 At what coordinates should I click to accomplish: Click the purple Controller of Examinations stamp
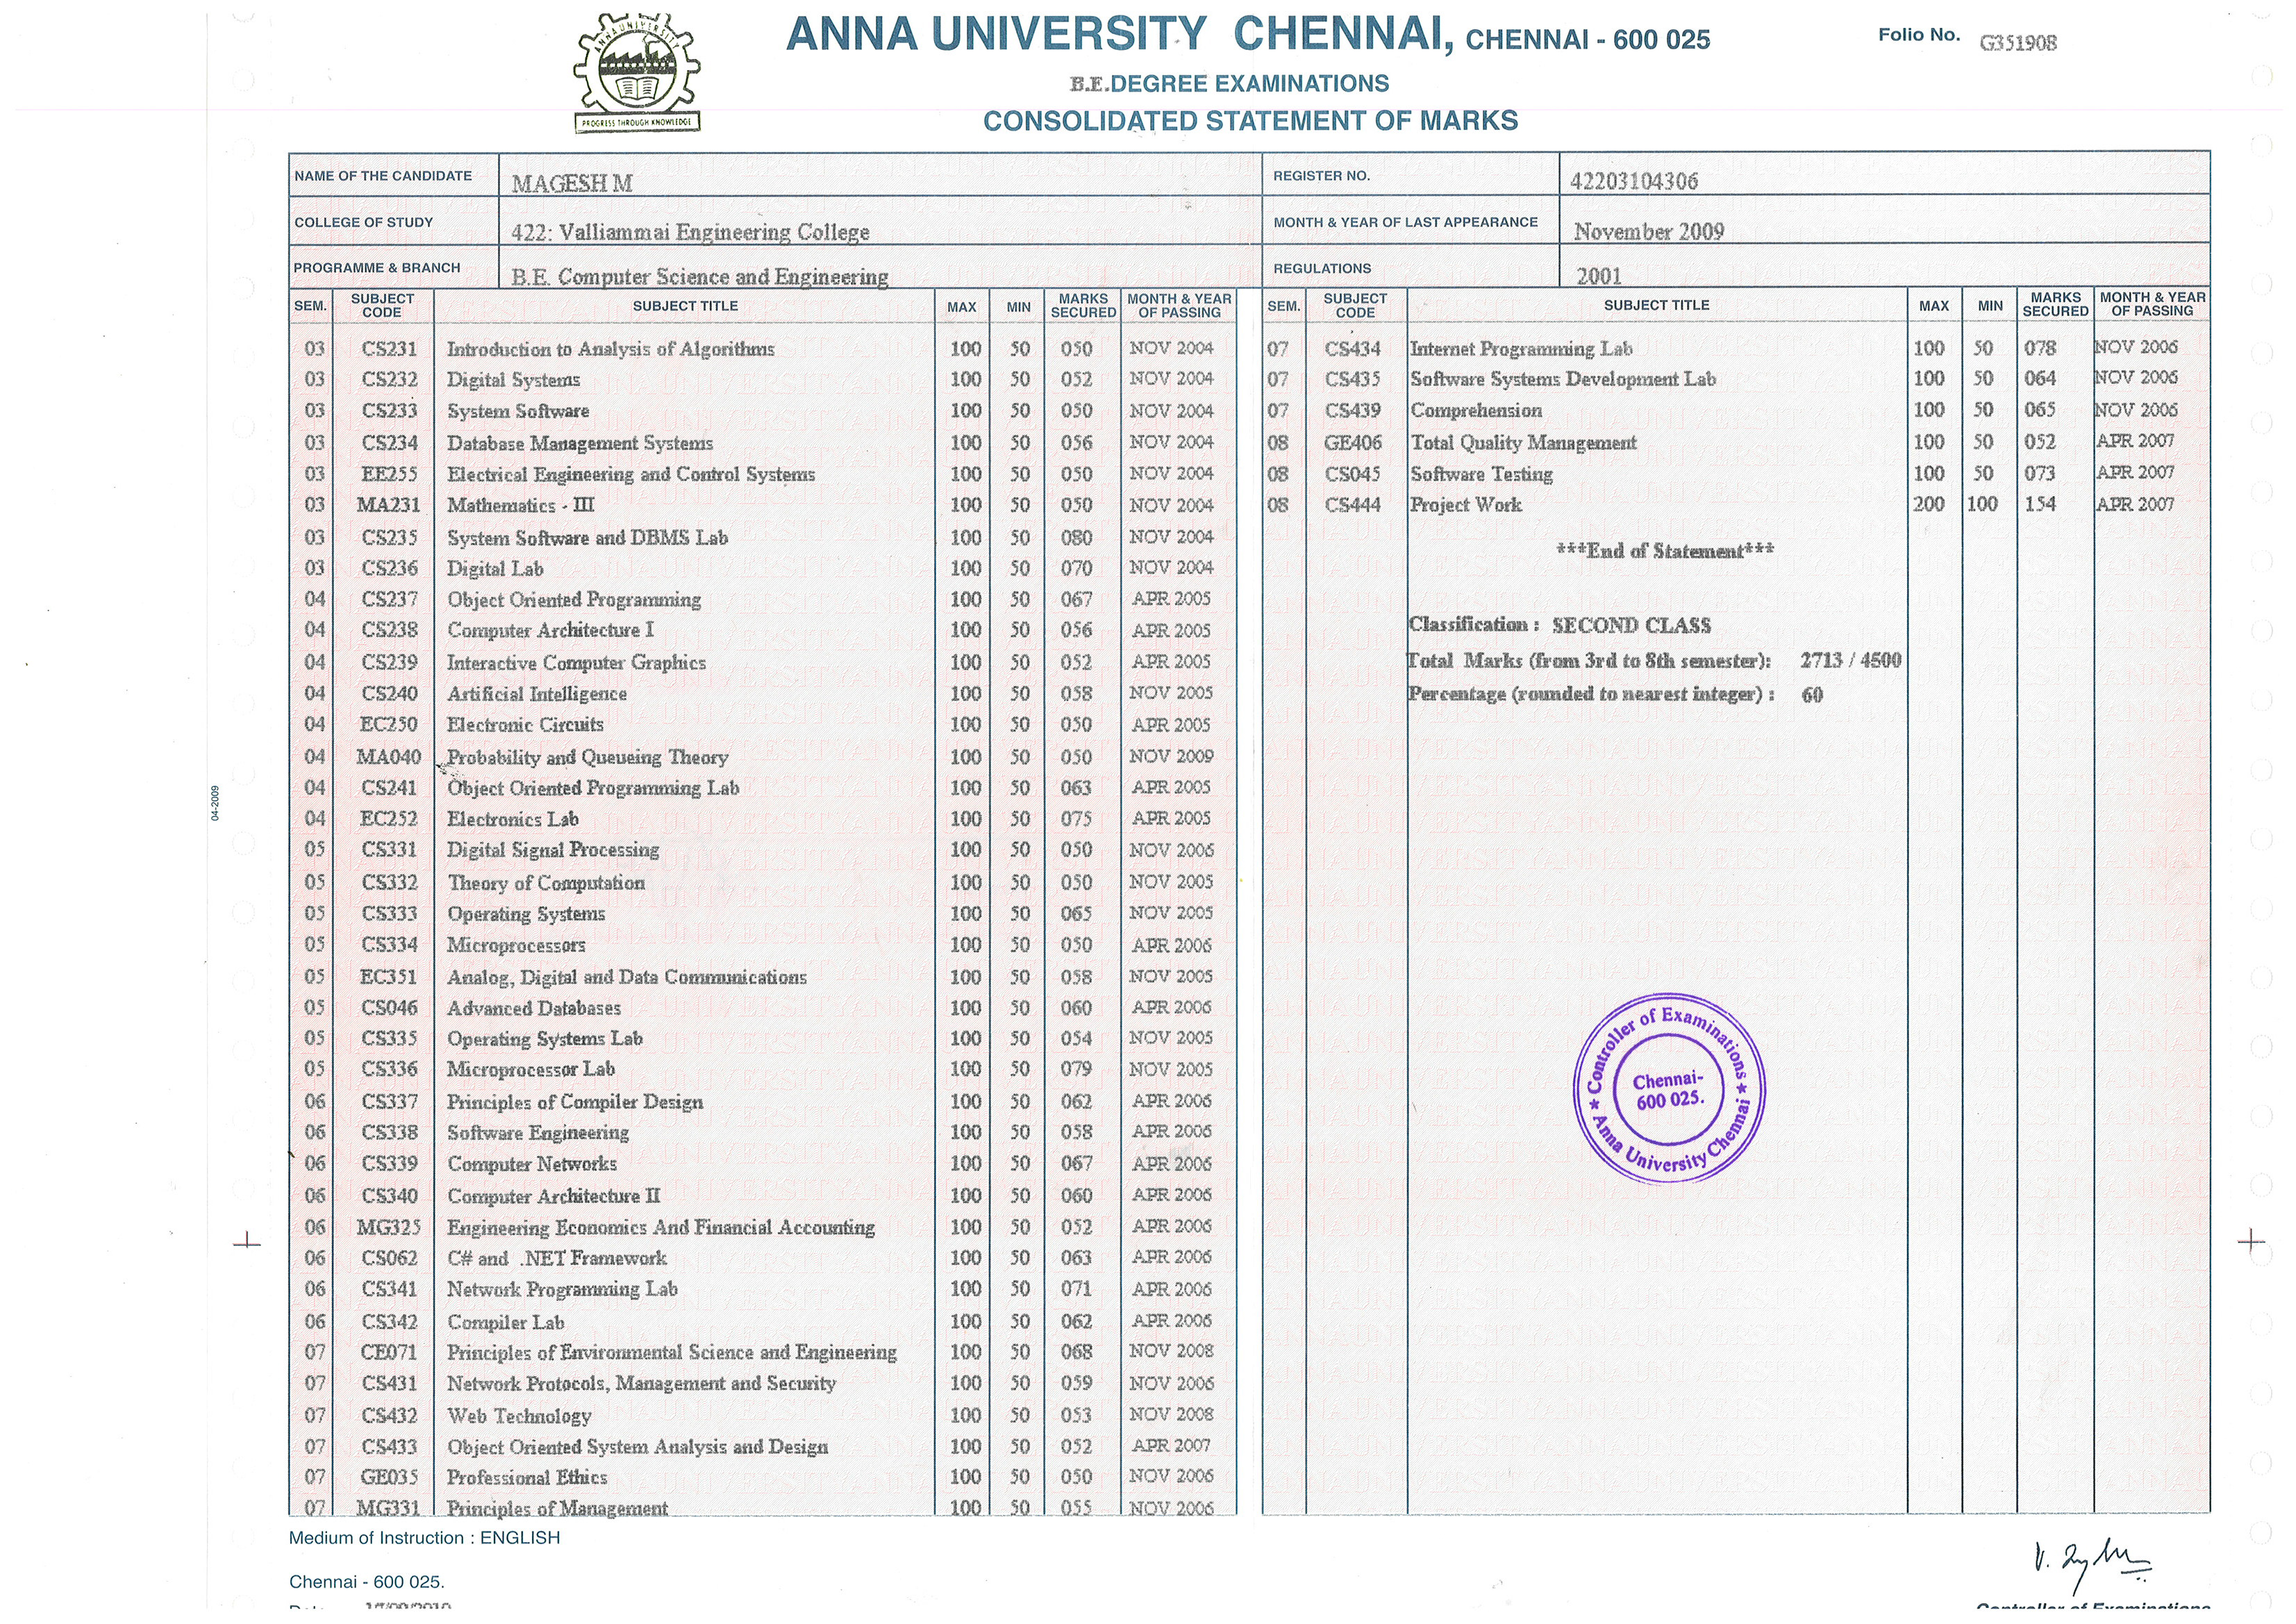[x=1669, y=1088]
